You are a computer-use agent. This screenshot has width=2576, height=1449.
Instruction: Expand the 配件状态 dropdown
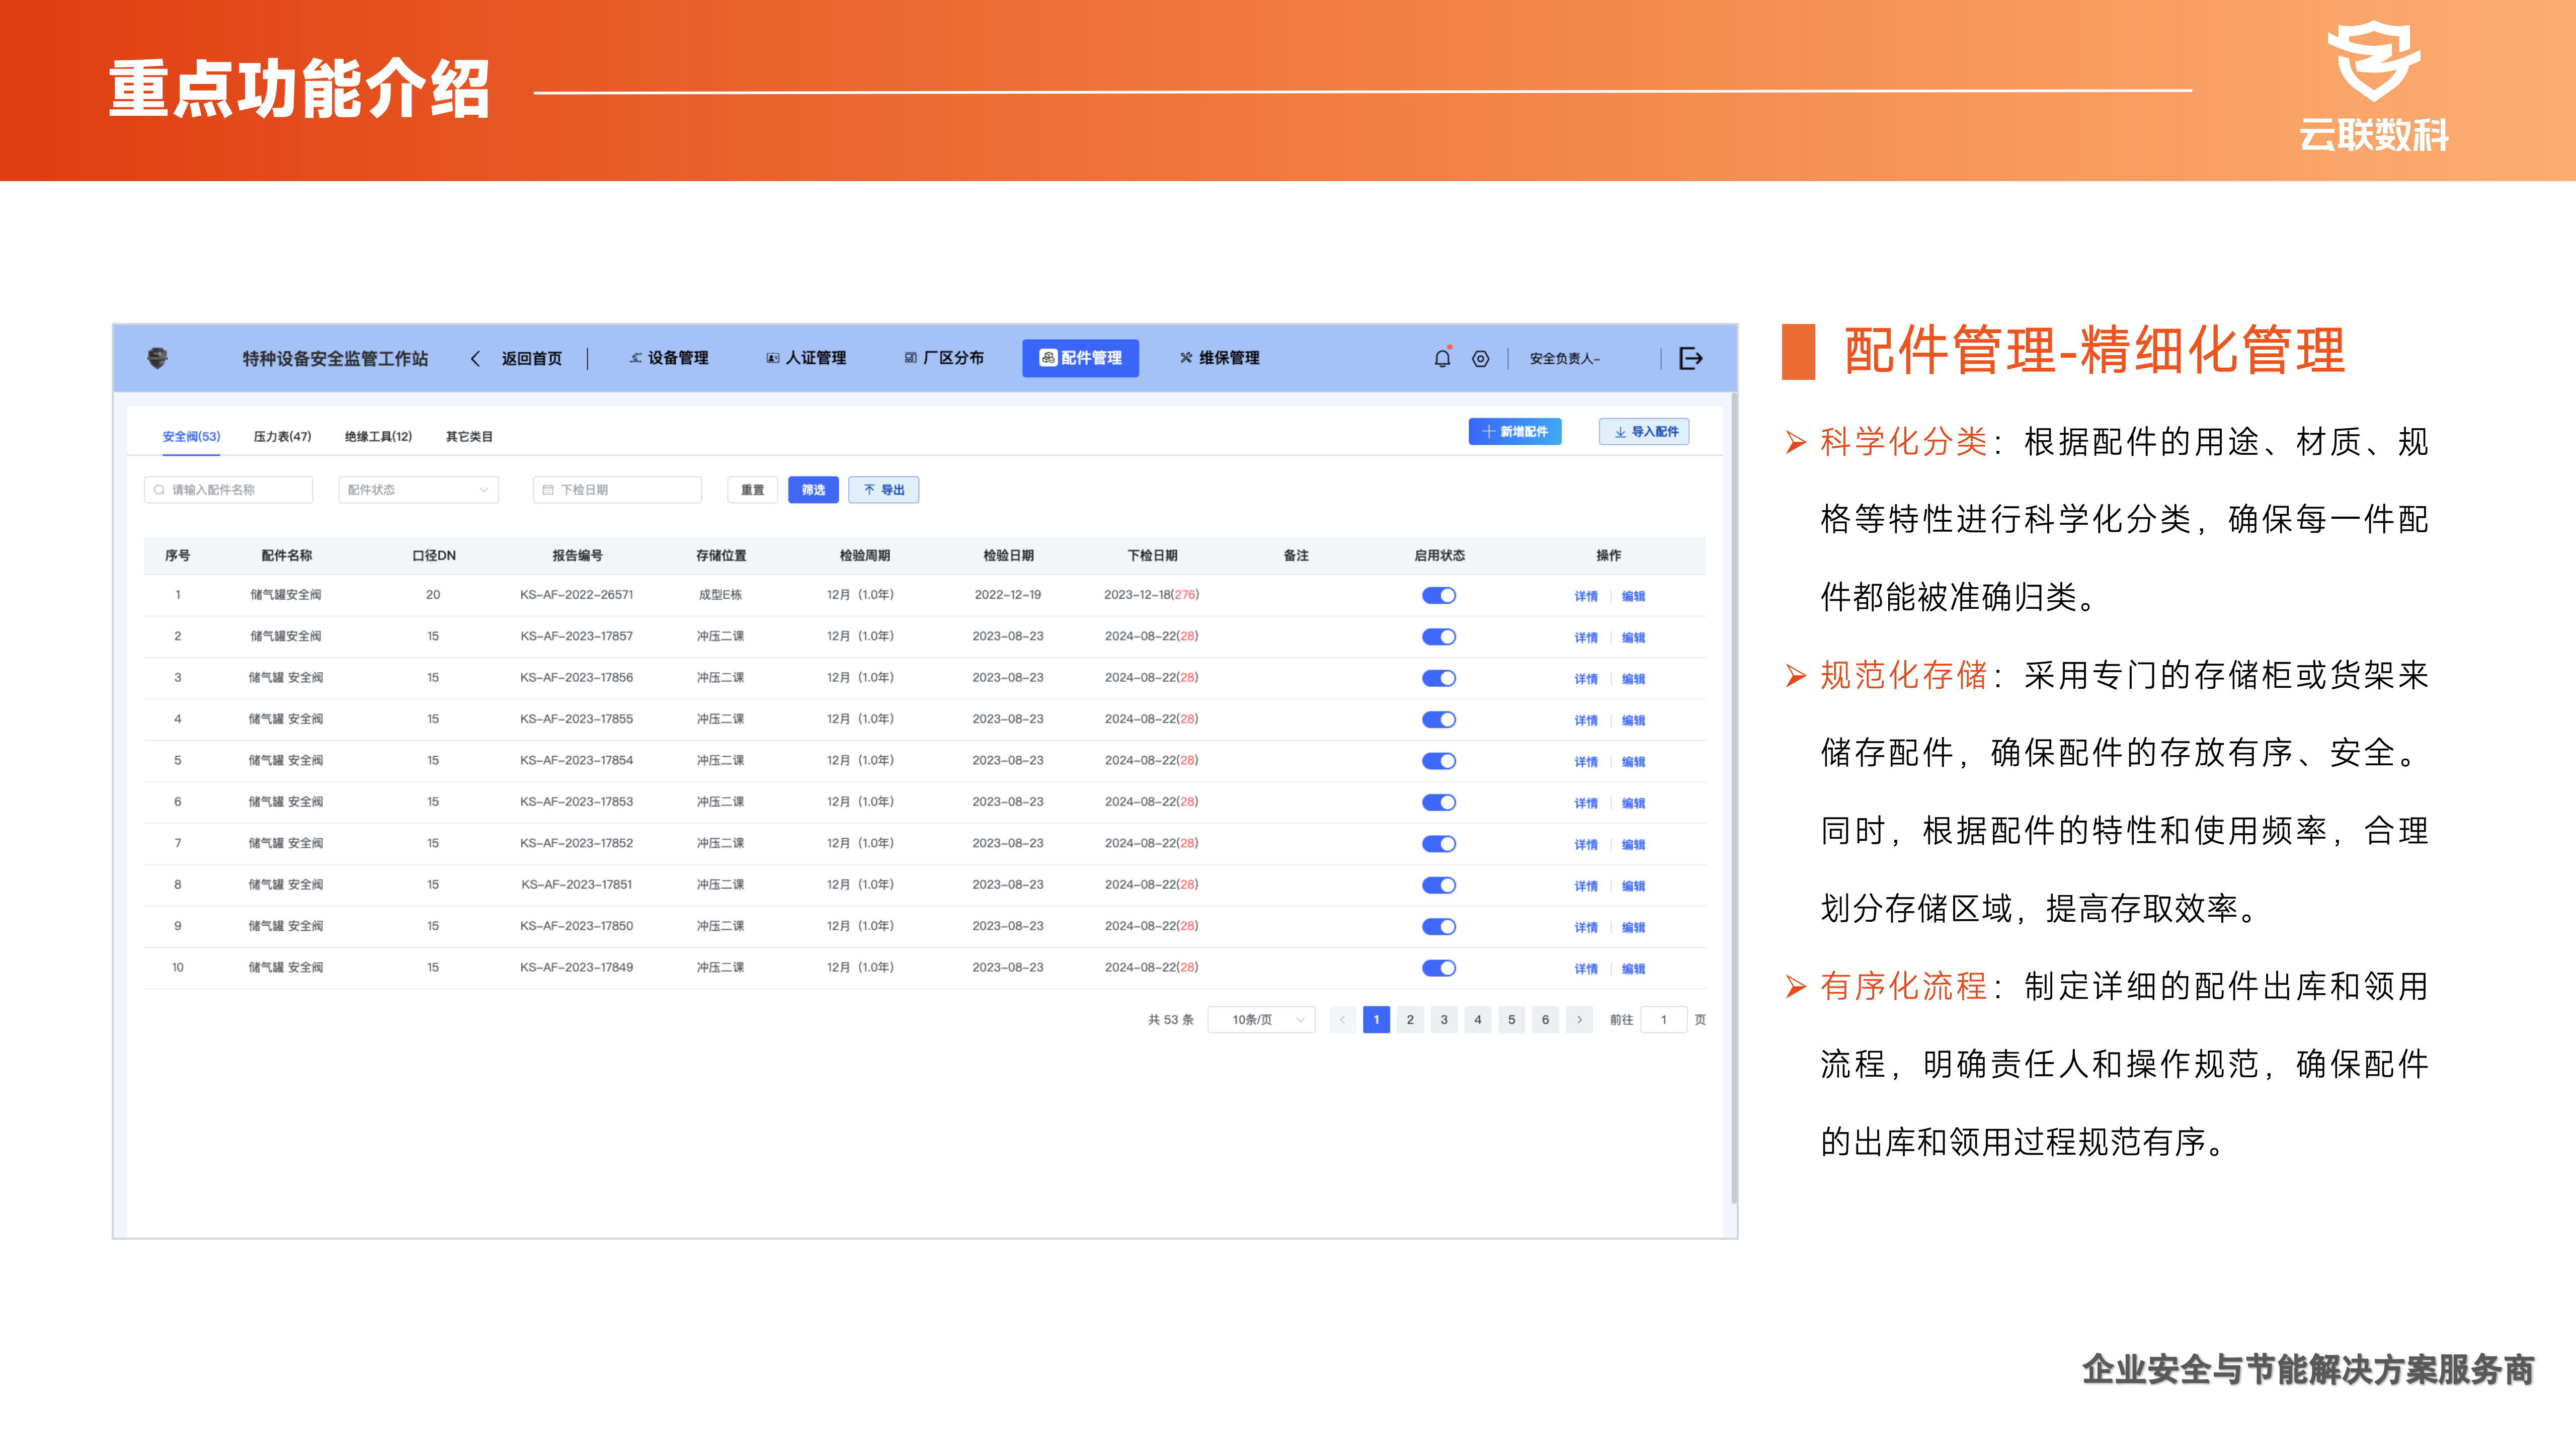click(418, 490)
